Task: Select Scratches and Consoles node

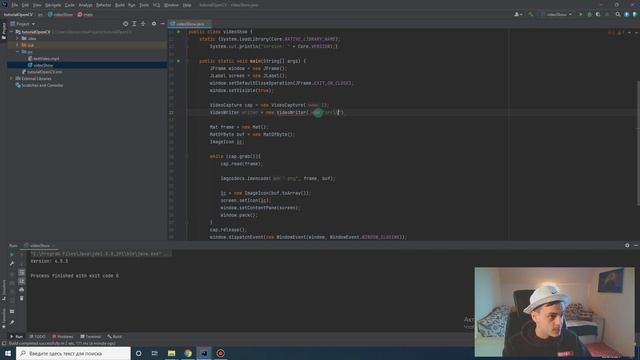Action: pyautogui.click(x=39, y=85)
